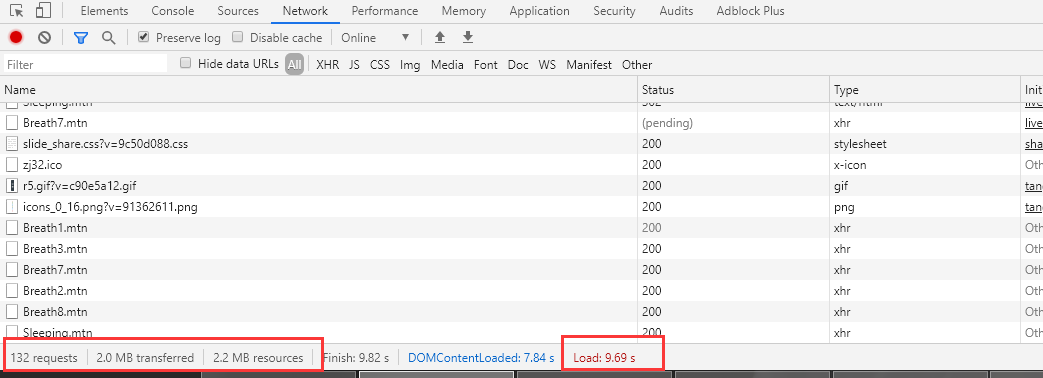The height and width of the screenshot is (378, 1043).
Task: Select the CSS filter button
Action: pos(380,65)
